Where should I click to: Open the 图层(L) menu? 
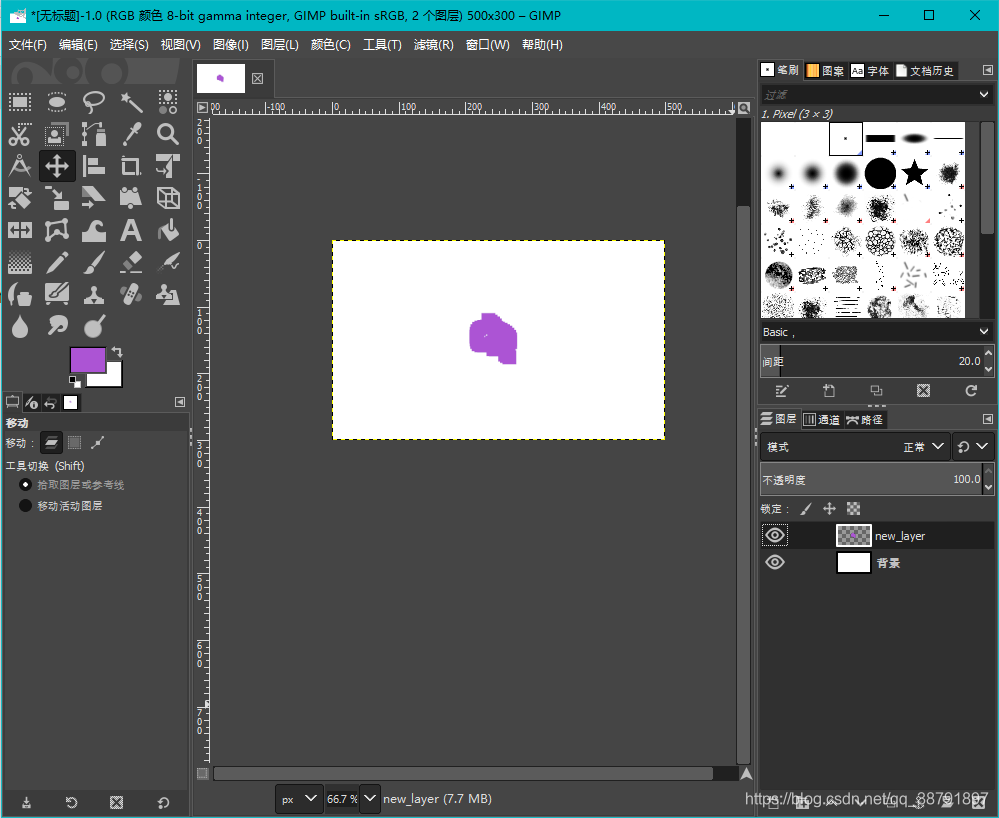click(x=280, y=45)
